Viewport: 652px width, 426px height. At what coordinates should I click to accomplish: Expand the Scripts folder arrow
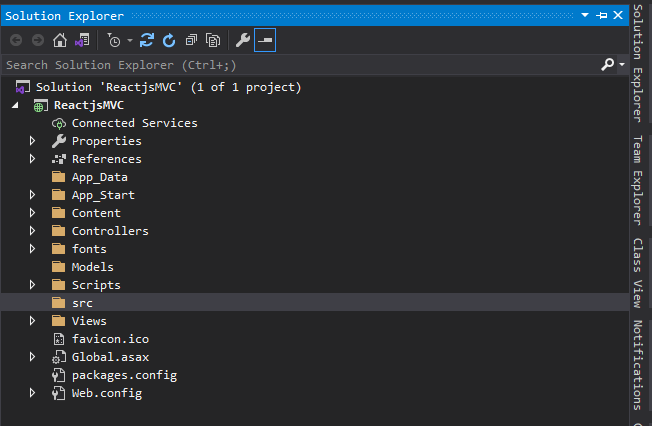(32, 285)
